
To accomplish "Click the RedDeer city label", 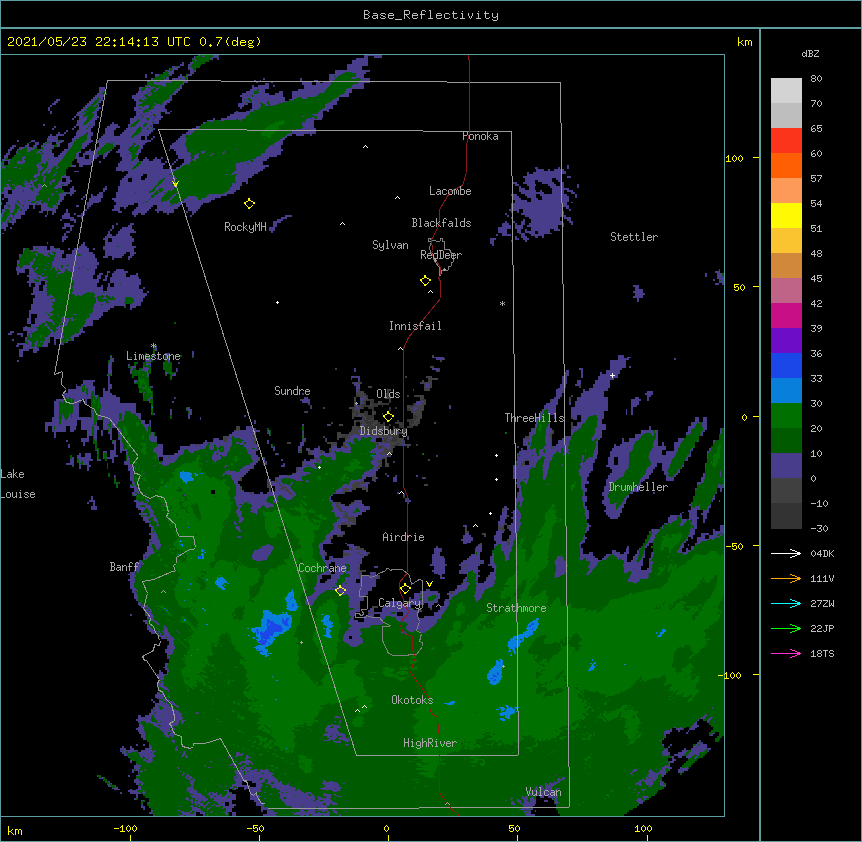I will coord(441,255).
